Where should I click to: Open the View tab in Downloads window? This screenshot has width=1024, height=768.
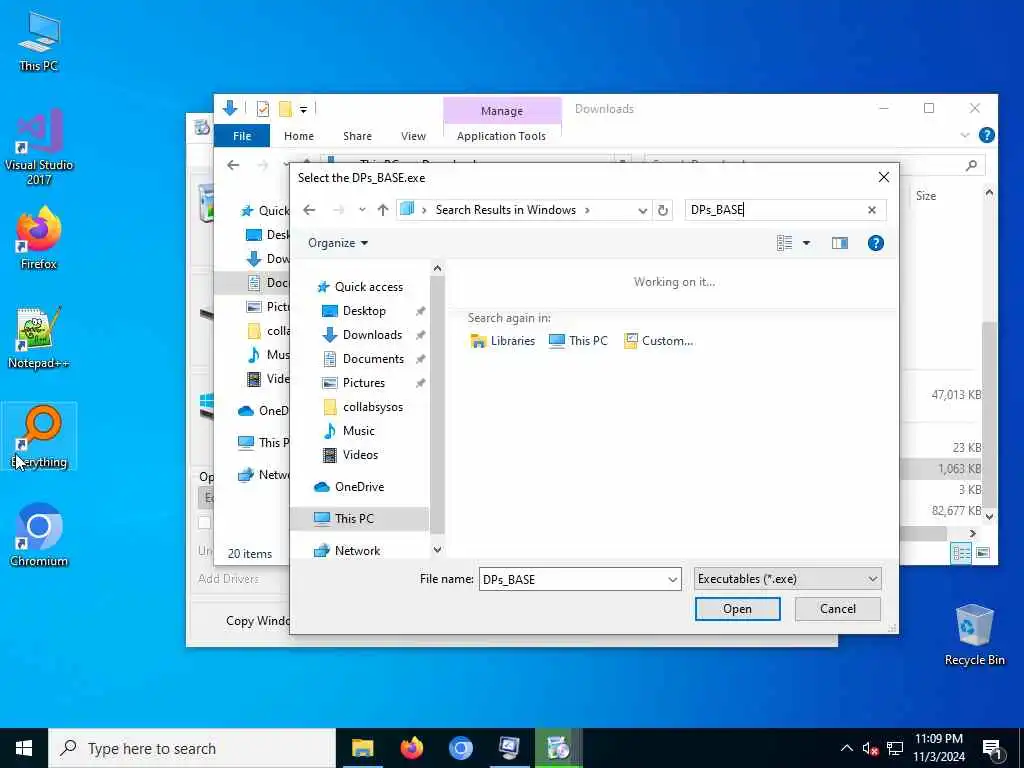(x=413, y=136)
